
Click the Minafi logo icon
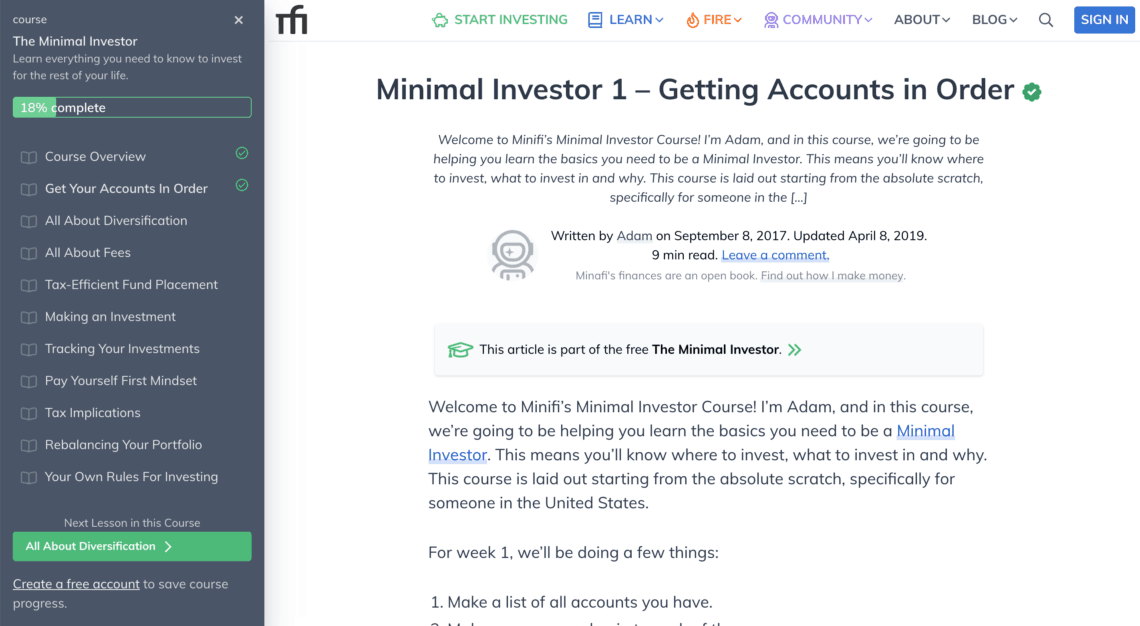292,20
